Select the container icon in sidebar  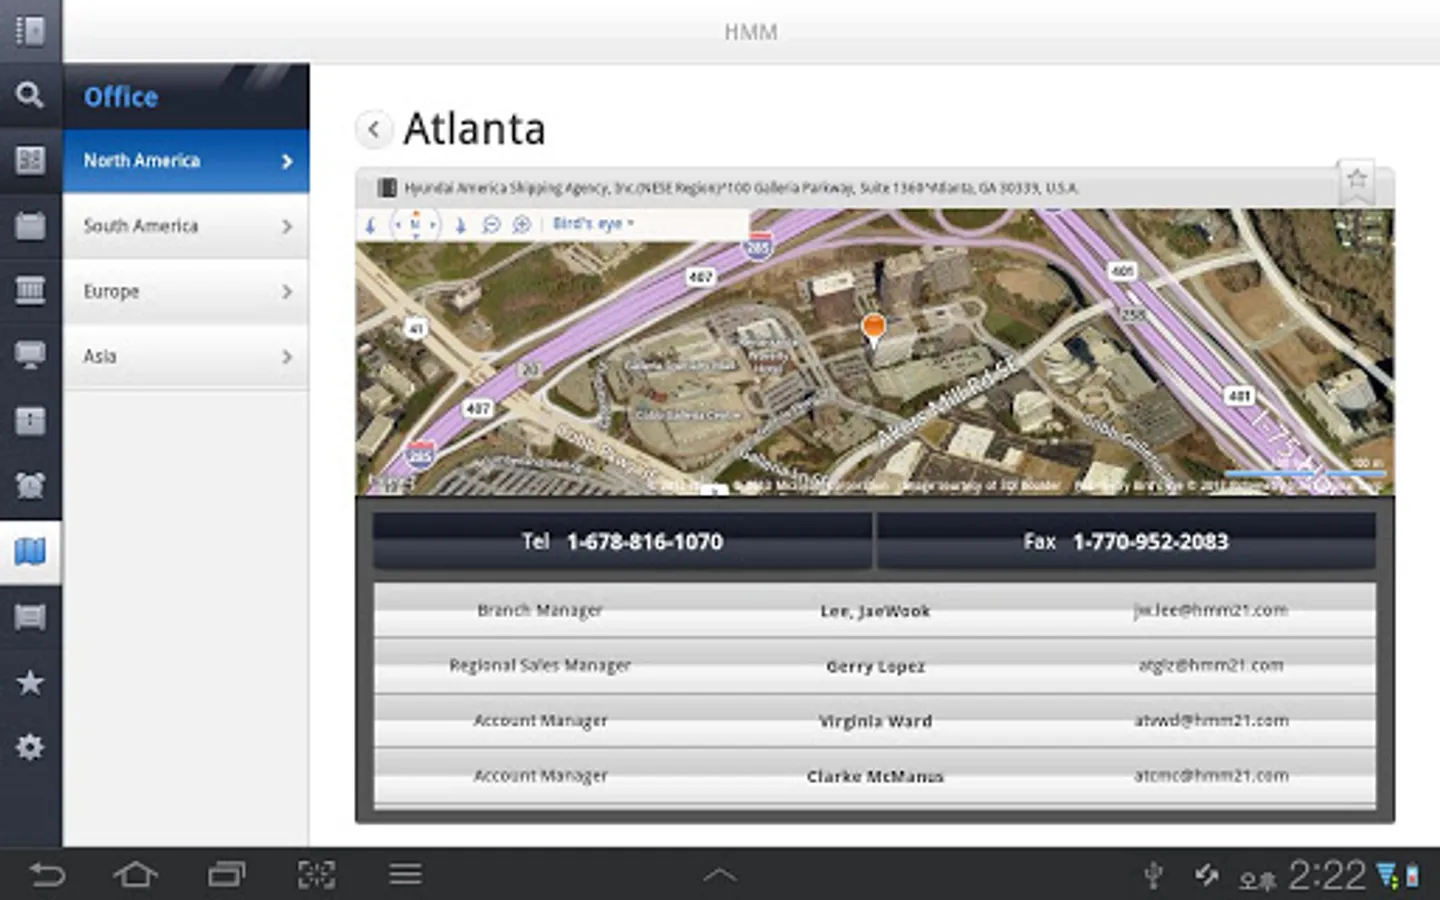point(30,290)
